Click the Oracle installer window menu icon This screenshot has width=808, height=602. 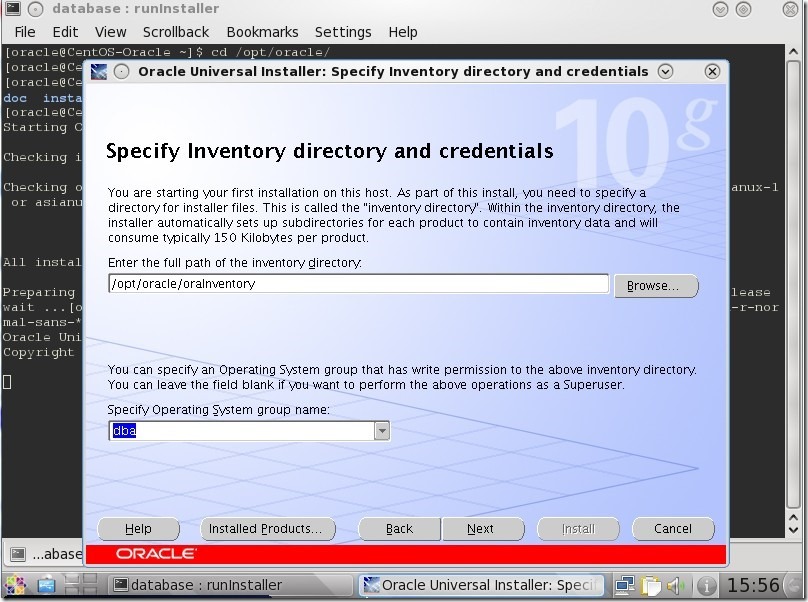pos(99,71)
